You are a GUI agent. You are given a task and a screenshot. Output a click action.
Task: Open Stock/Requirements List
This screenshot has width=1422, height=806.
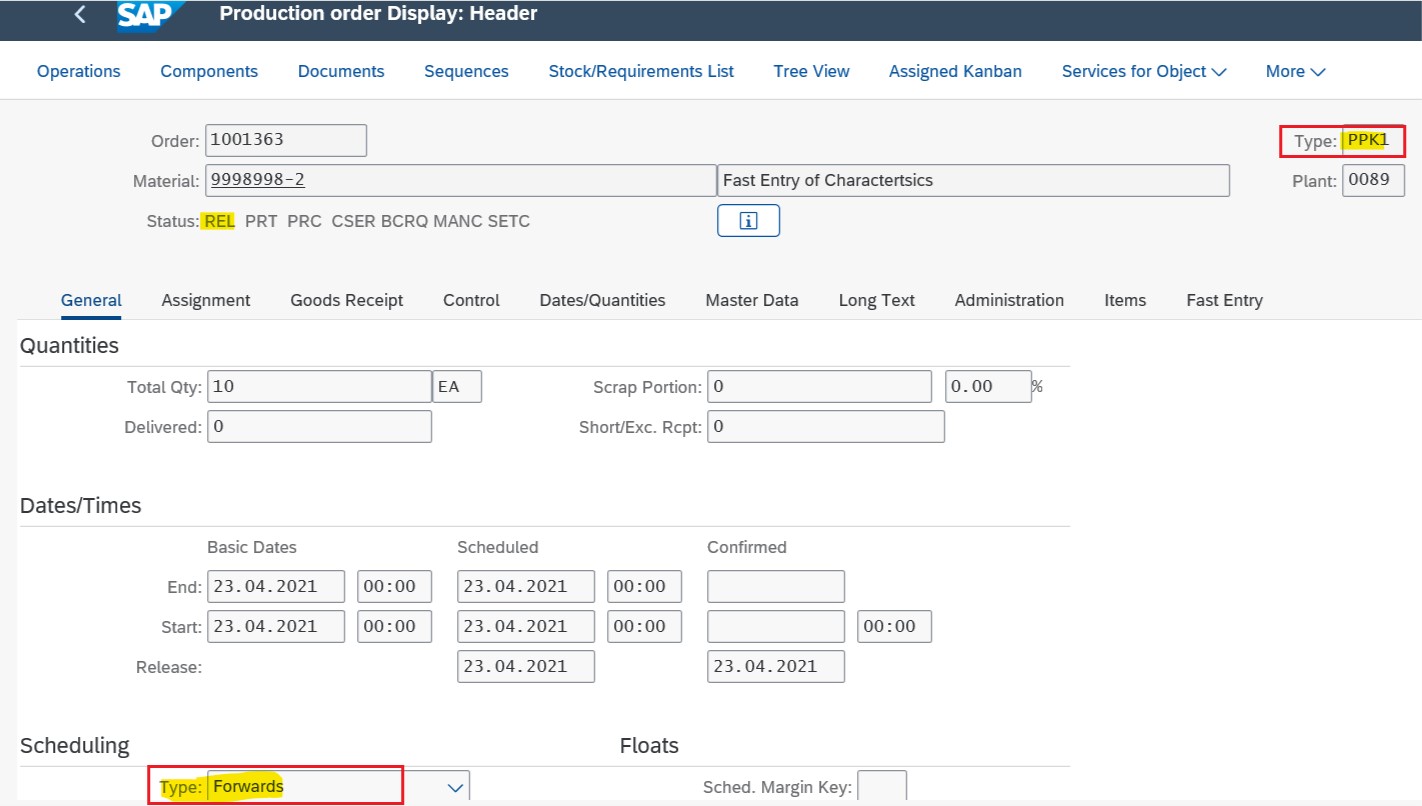pyautogui.click(x=641, y=71)
